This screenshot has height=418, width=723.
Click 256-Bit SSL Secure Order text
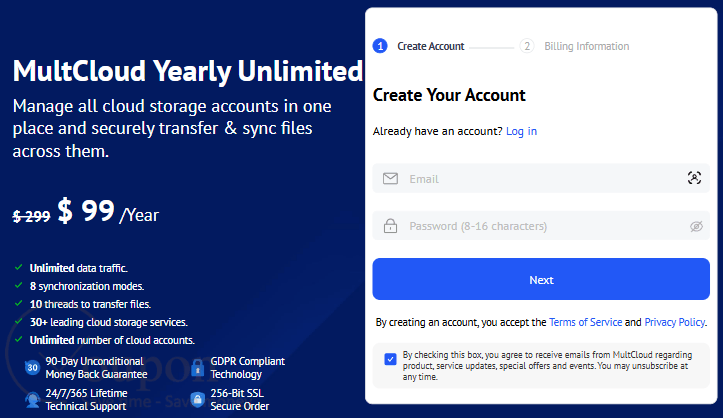pyautogui.click(x=240, y=400)
